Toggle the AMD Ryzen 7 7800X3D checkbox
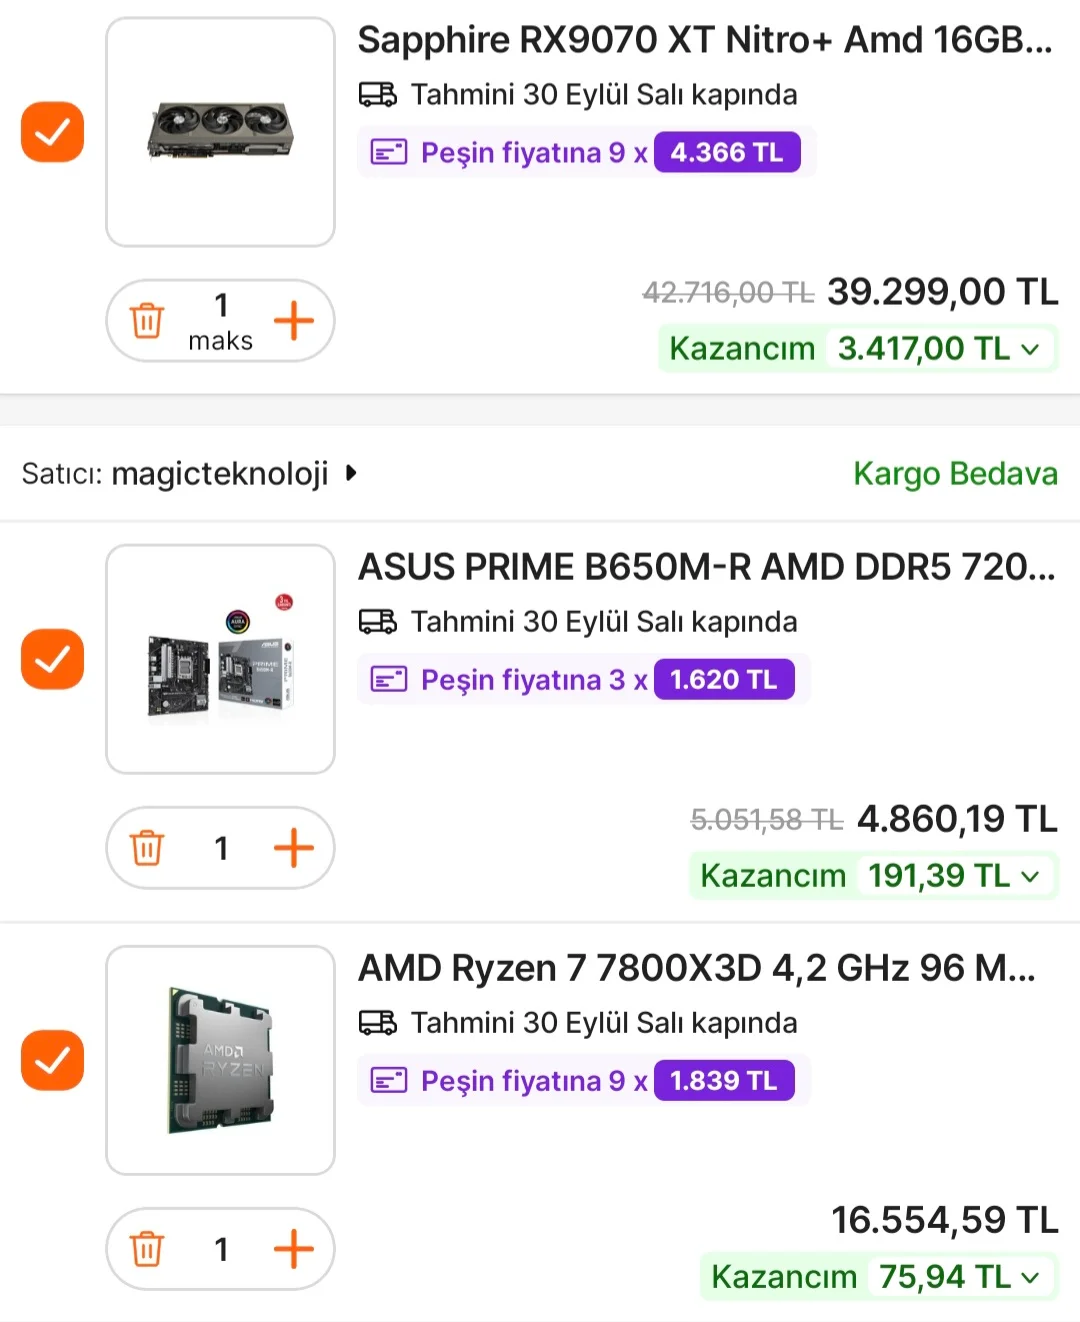 (x=52, y=1060)
